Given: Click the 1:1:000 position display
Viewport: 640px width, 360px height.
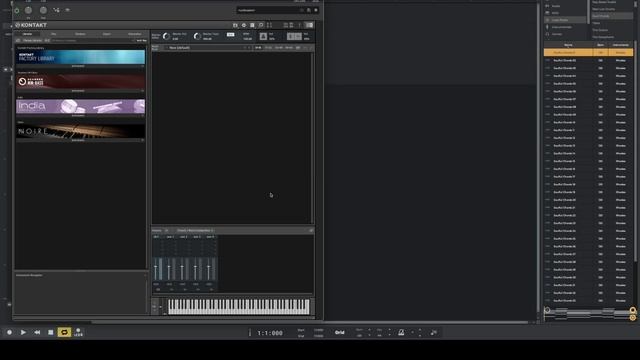Looking at the screenshot, I should pos(270,333).
